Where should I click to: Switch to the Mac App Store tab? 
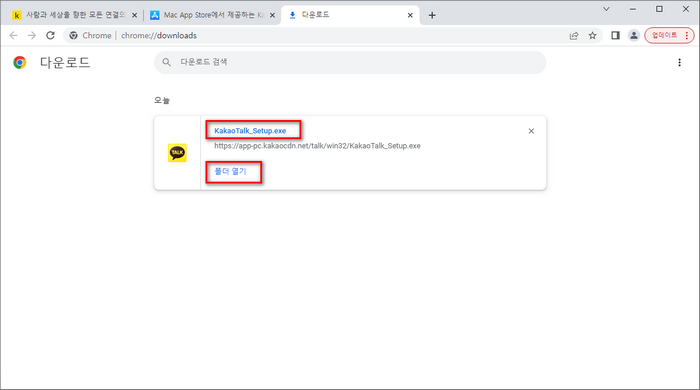click(212, 15)
